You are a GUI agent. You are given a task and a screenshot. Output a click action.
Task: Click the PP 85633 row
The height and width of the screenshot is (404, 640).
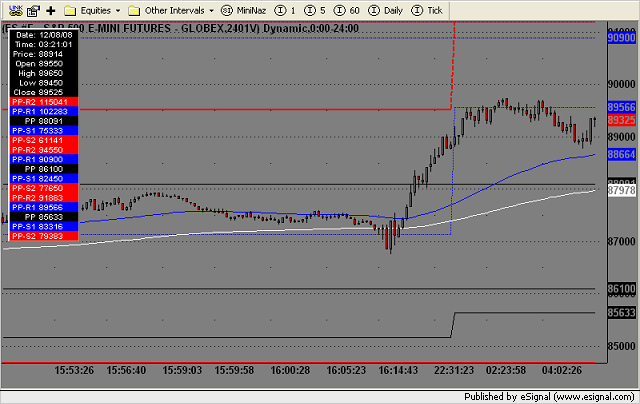pos(44,217)
